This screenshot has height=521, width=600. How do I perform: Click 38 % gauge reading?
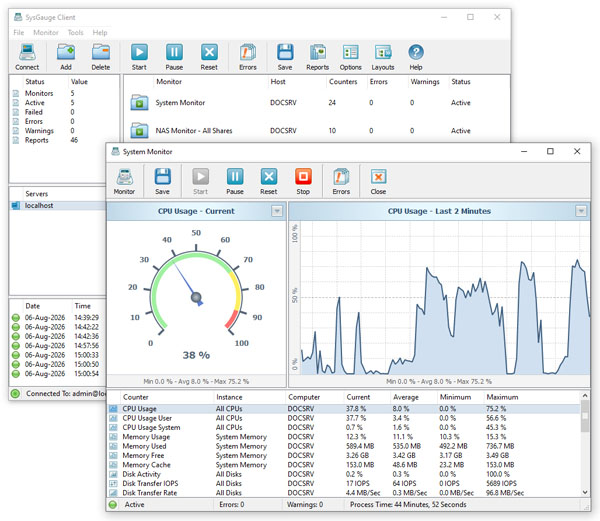(196, 355)
